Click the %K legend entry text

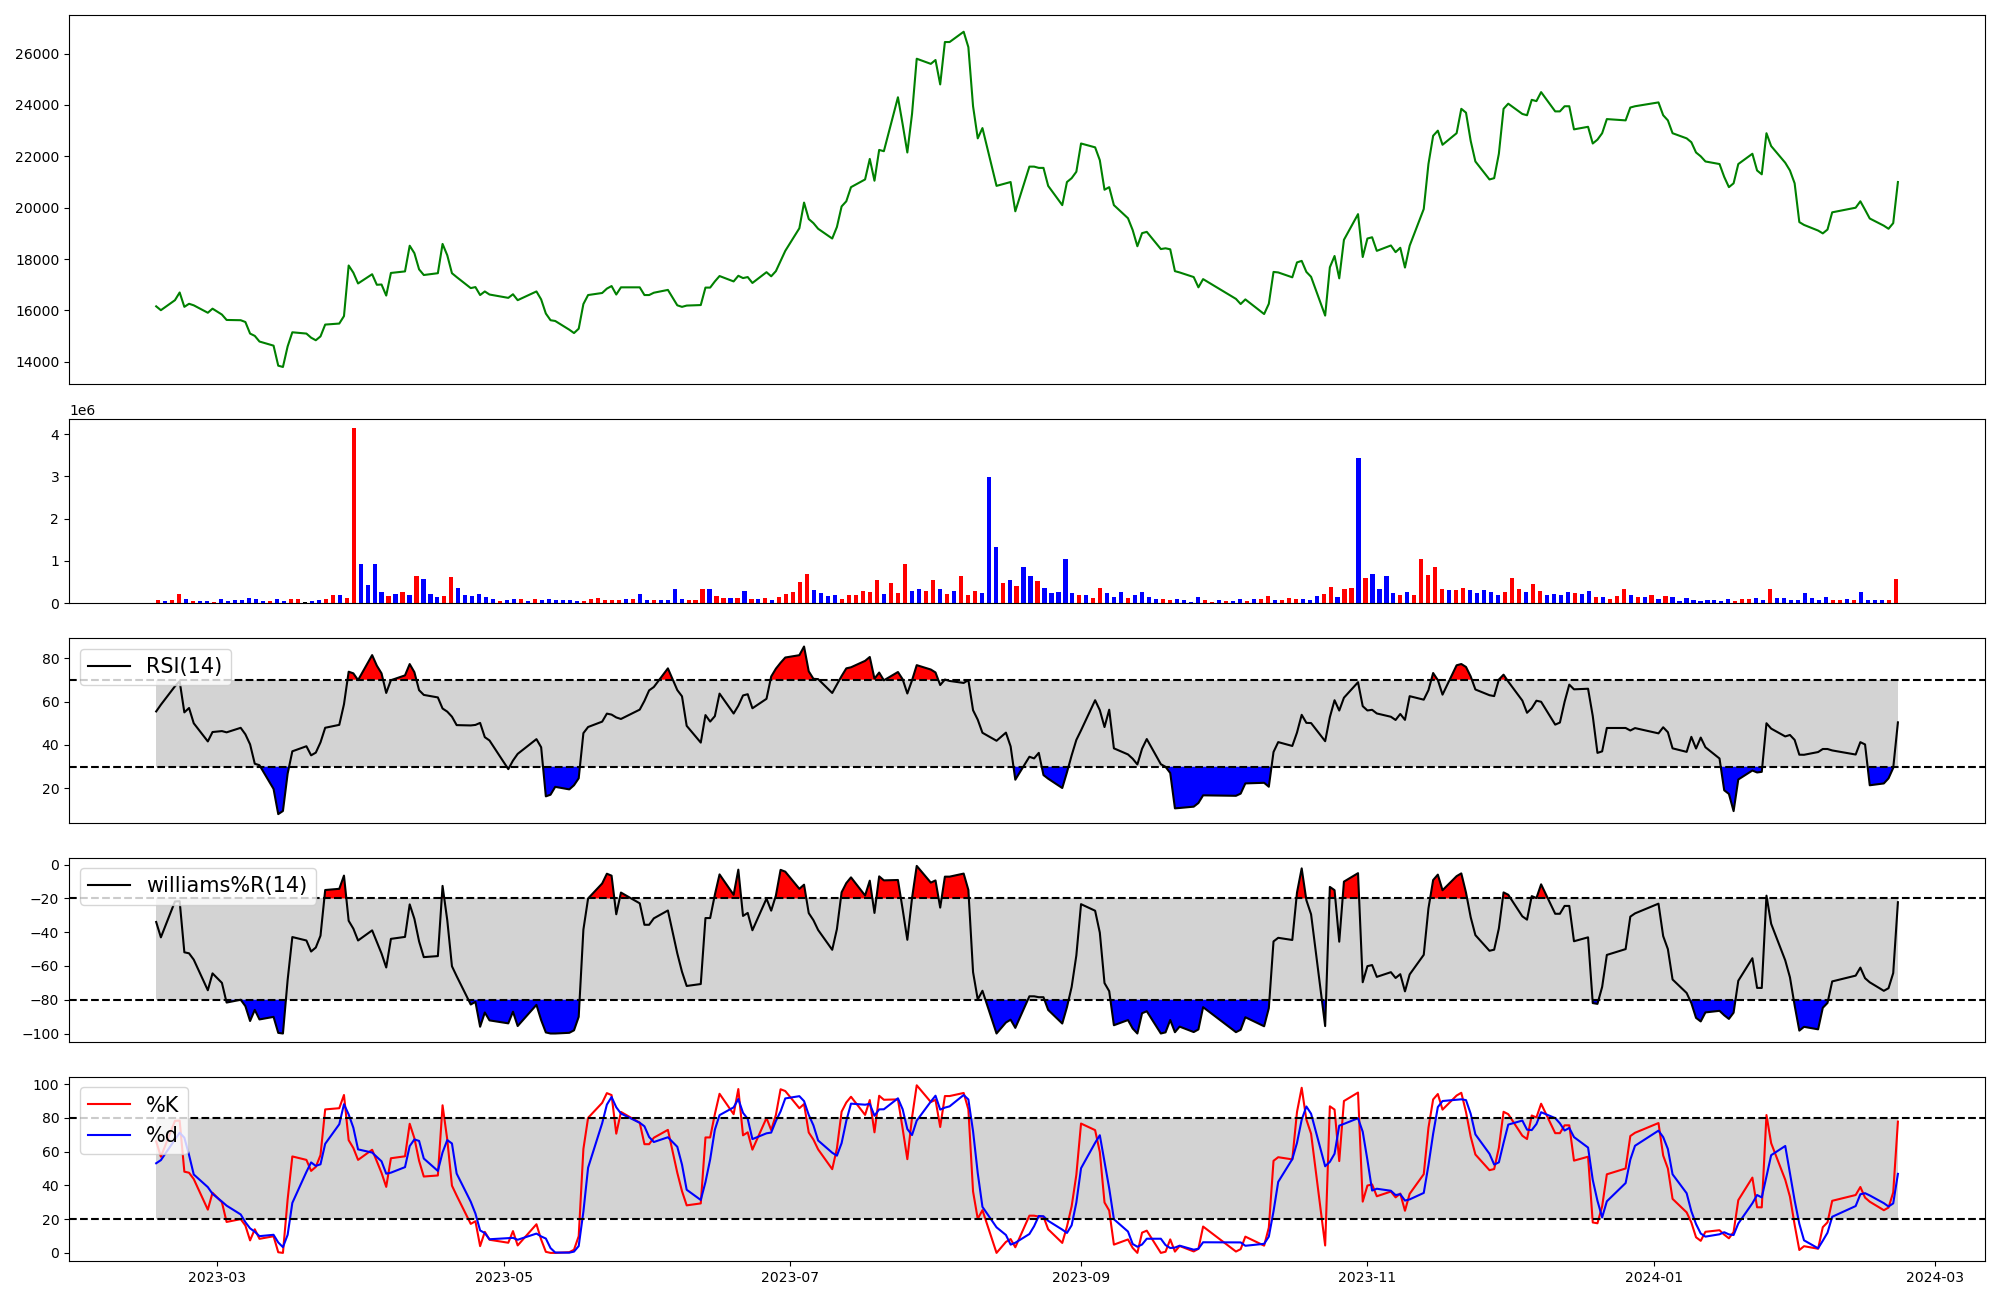[162, 1104]
